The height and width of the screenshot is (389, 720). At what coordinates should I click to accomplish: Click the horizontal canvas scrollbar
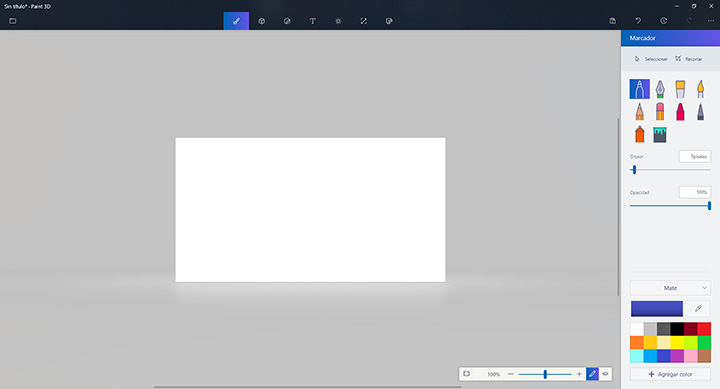coord(308,387)
